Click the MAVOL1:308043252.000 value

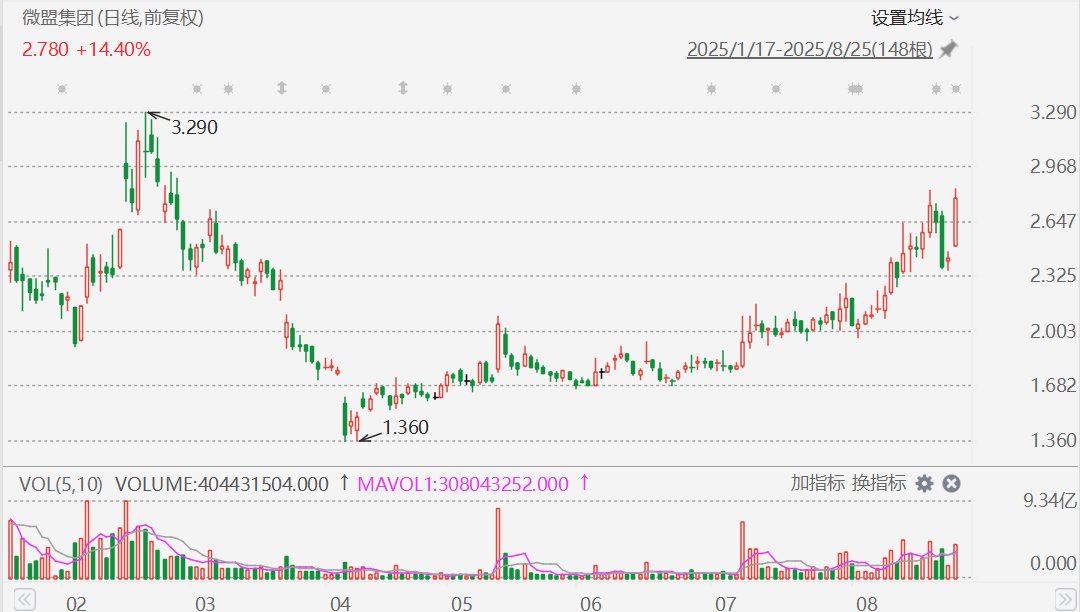(x=463, y=484)
